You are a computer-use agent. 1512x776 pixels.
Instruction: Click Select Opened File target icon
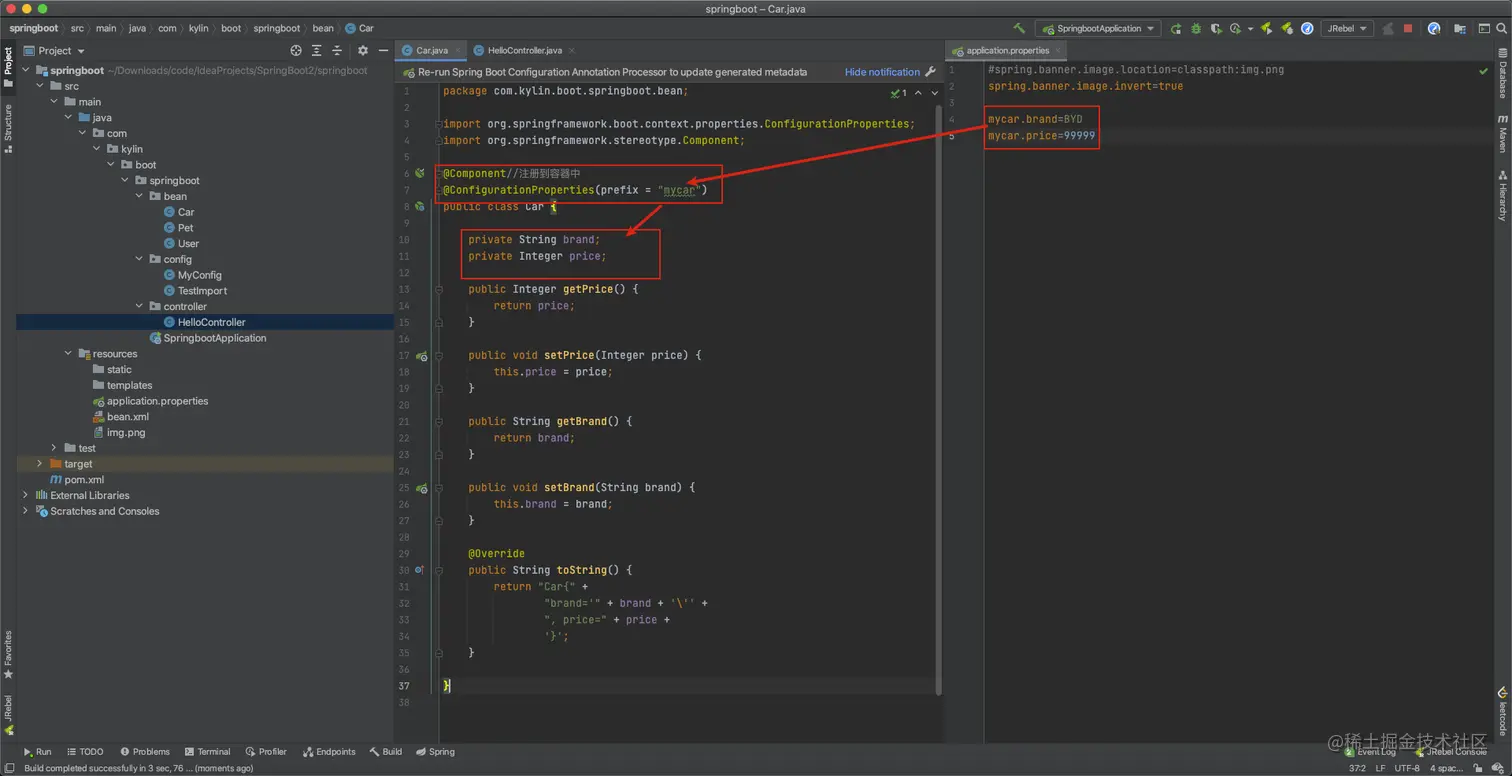[x=296, y=50]
